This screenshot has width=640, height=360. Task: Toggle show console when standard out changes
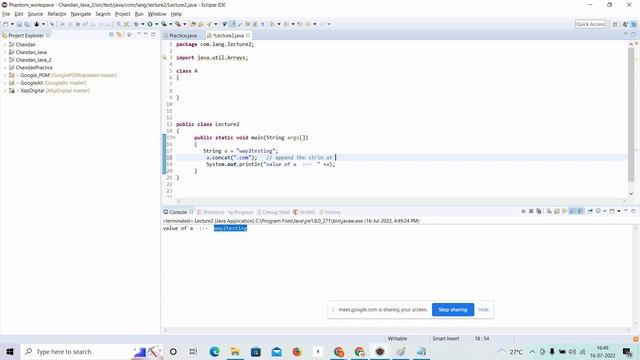coord(572,211)
